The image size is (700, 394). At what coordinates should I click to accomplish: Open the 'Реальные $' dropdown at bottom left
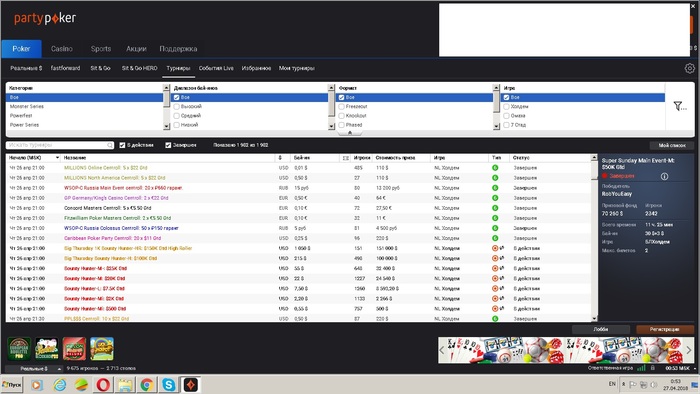point(34,369)
